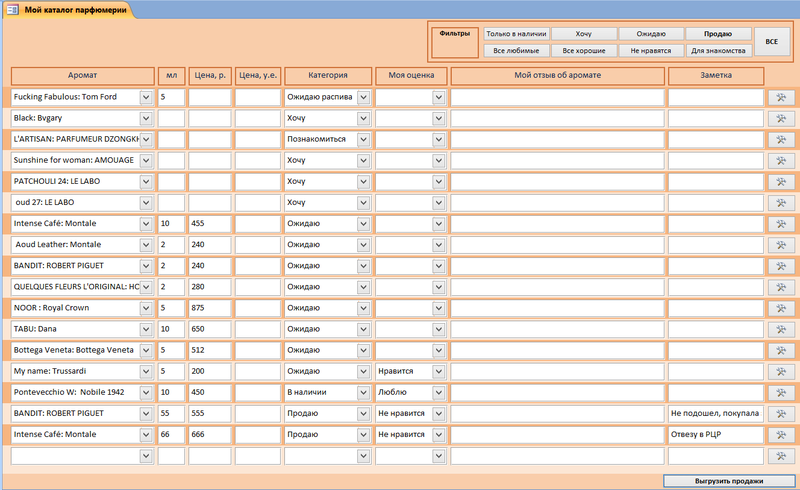Image resolution: width=800 pixels, height=490 pixels.
Task: Apply the 'Ожидаю' filter button
Action: 651,34
